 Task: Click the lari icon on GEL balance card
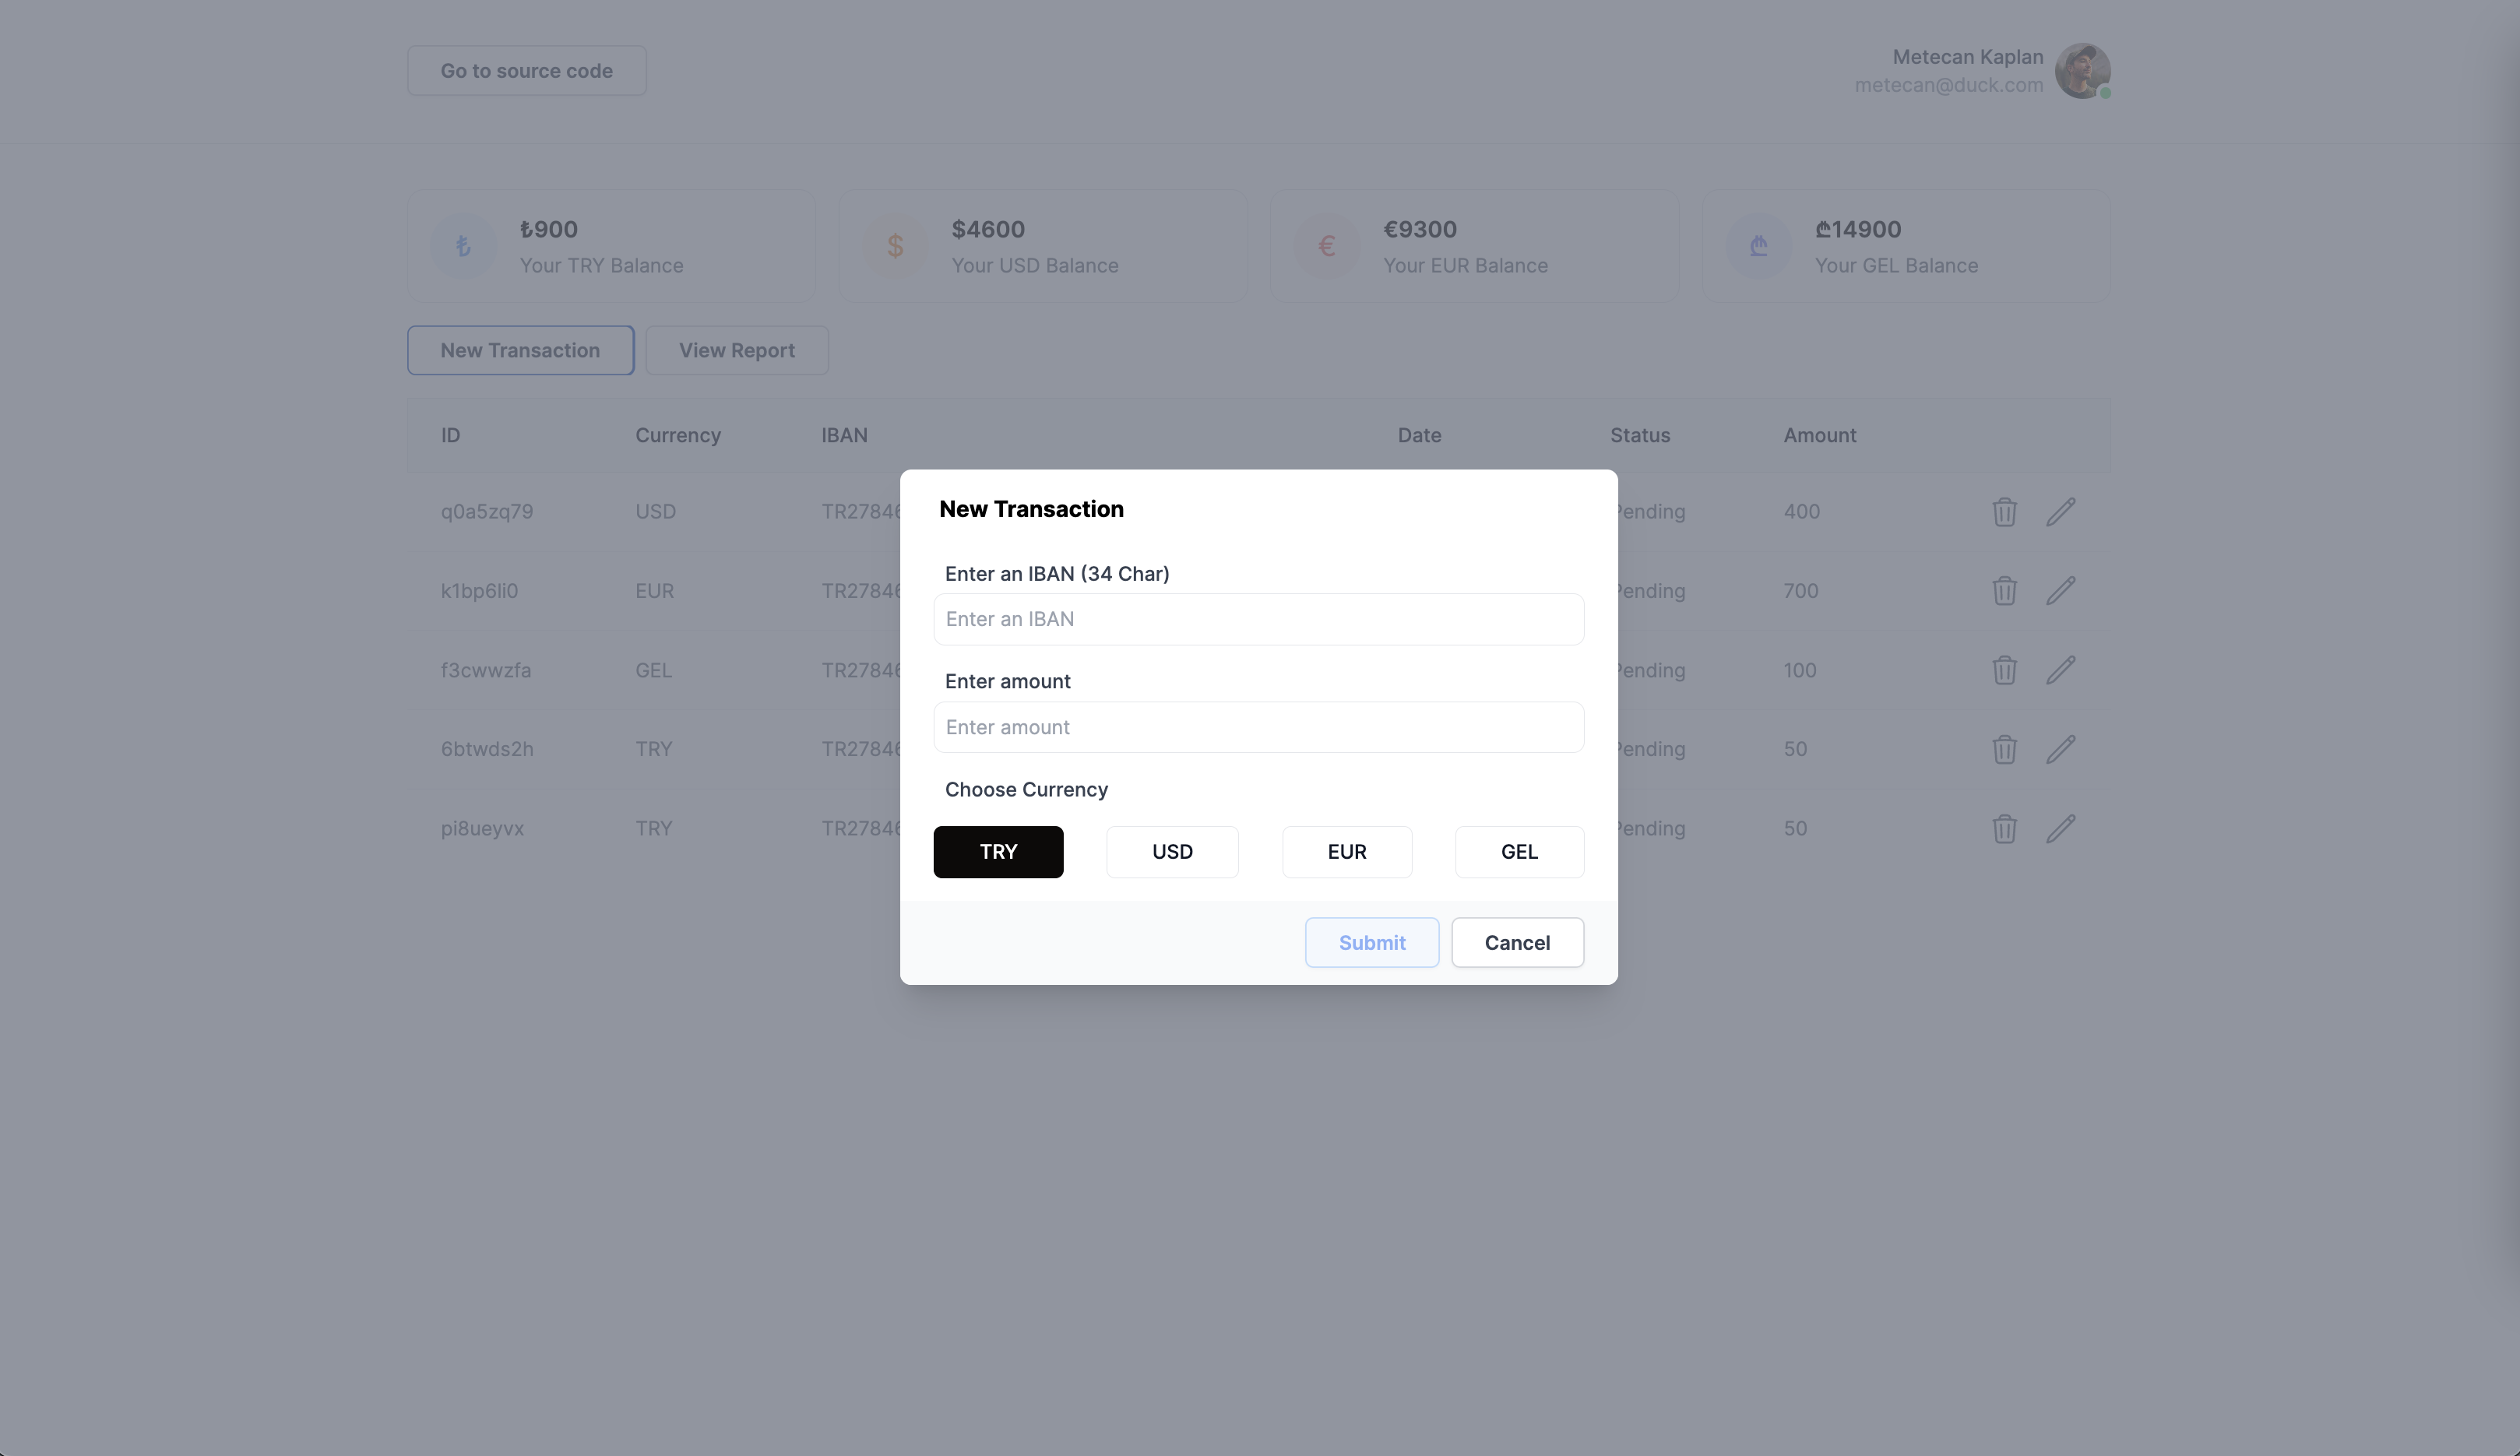click(1758, 245)
